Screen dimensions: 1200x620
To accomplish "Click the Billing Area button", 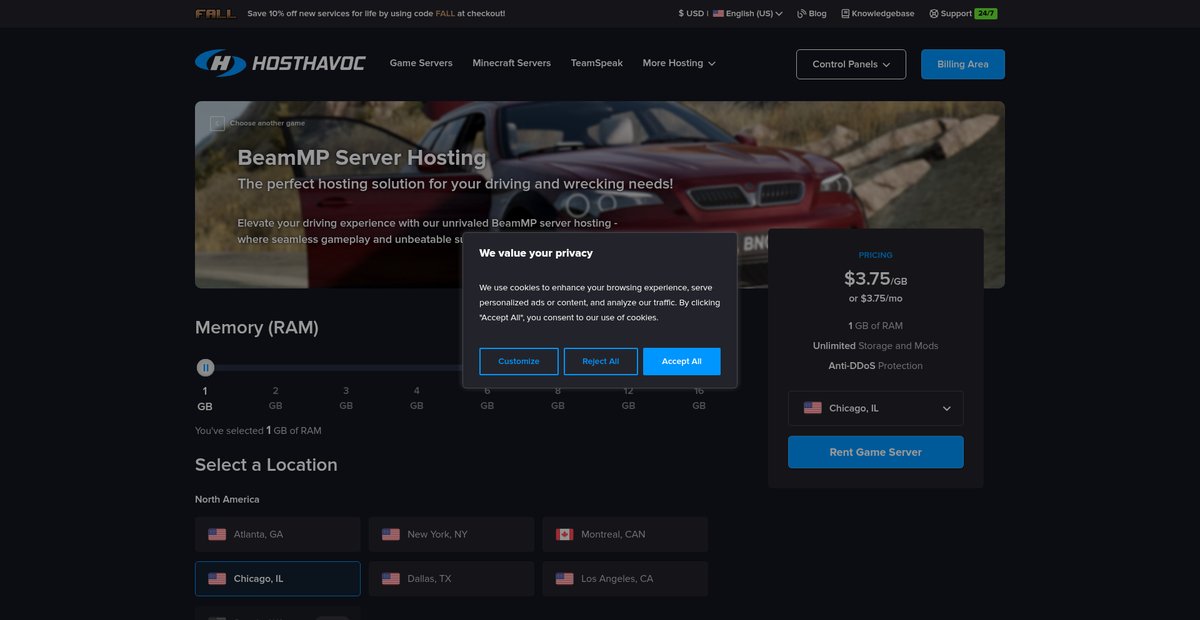I will [963, 64].
